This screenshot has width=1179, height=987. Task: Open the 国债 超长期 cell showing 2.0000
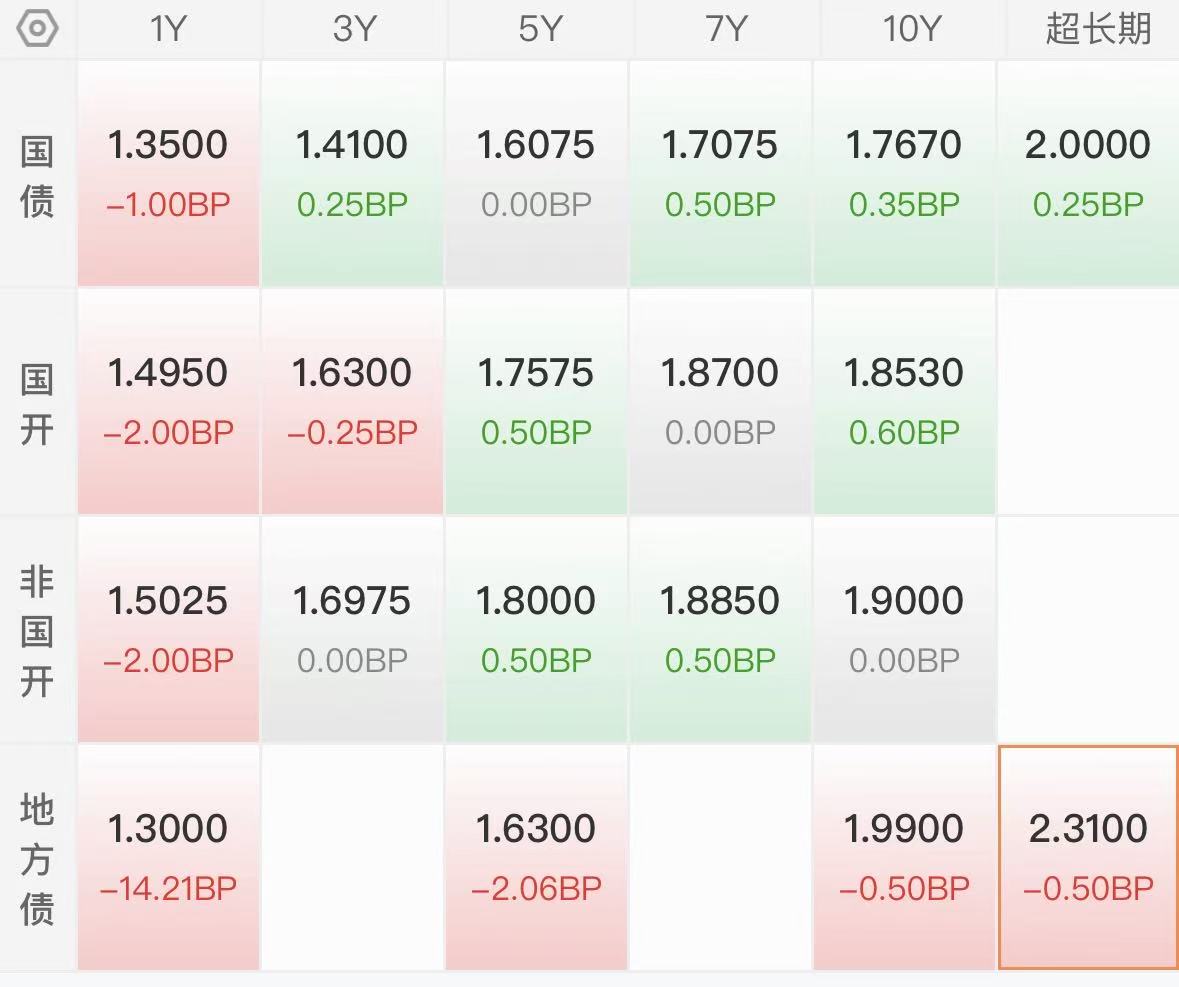tap(1088, 173)
